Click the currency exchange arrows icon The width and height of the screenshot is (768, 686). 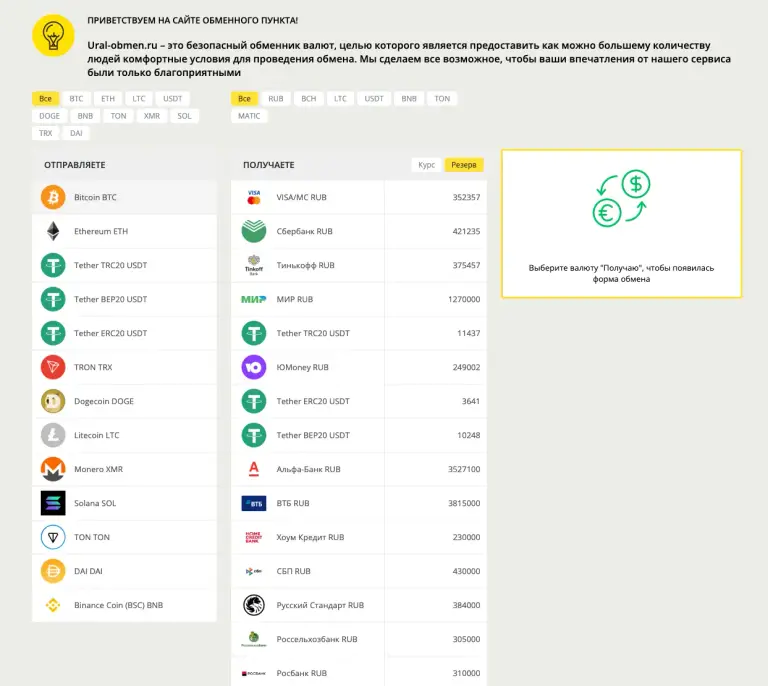tap(622, 198)
